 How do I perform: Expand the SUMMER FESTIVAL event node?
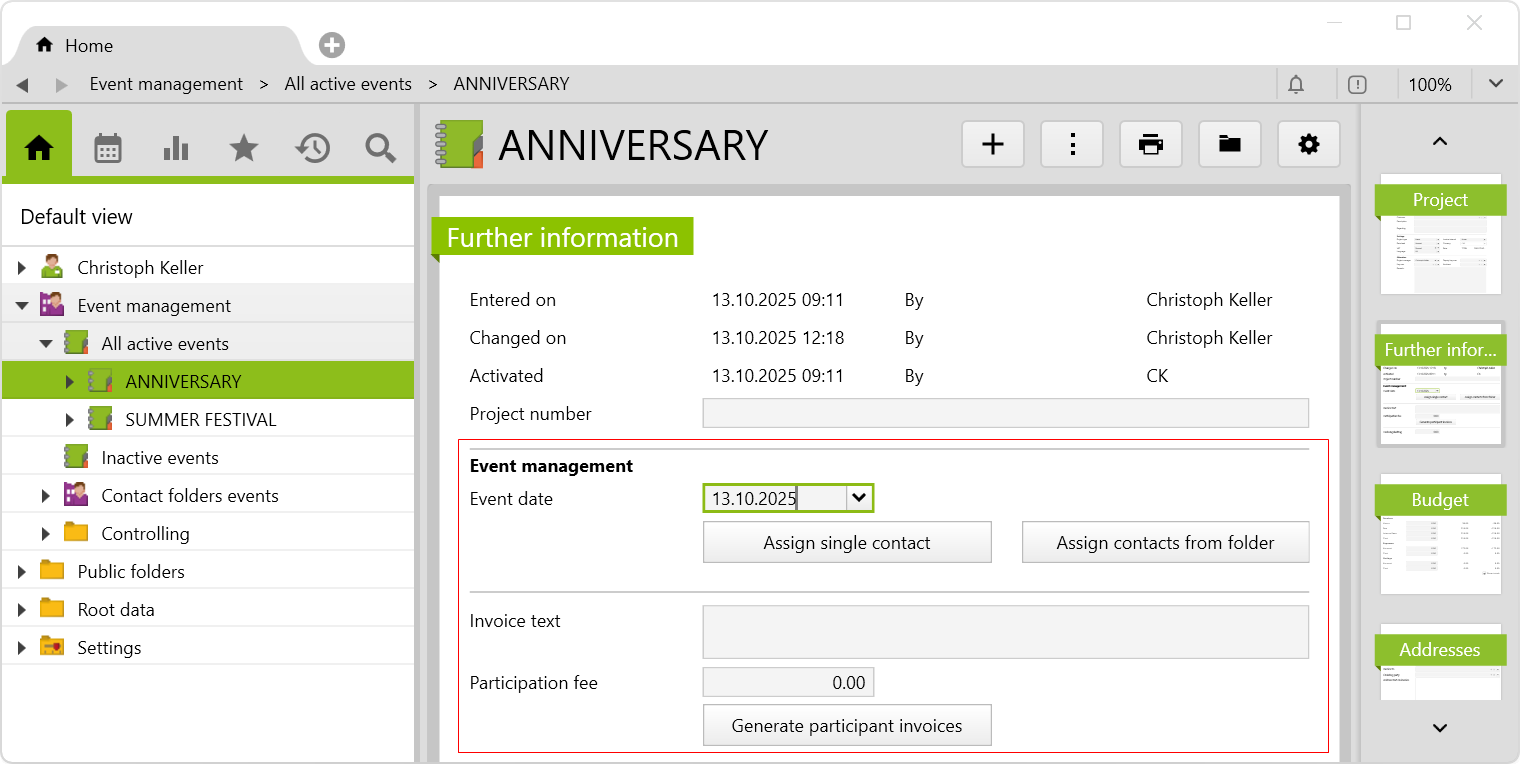click(x=70, y=420)
